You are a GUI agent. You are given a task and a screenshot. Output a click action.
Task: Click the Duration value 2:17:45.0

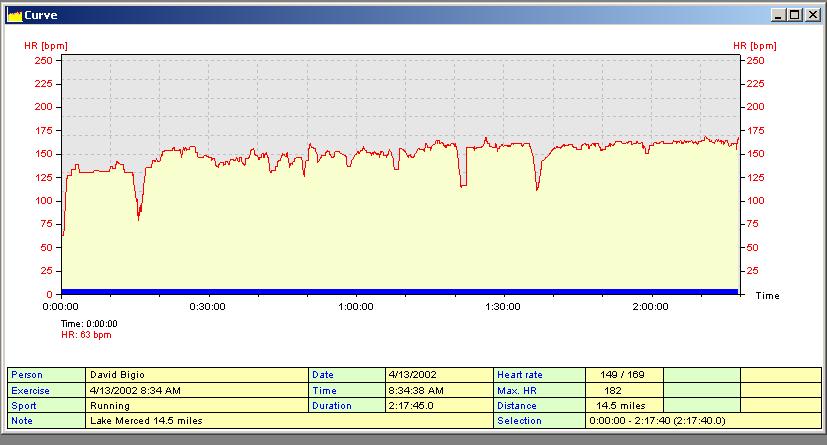(x=438, y=406)
